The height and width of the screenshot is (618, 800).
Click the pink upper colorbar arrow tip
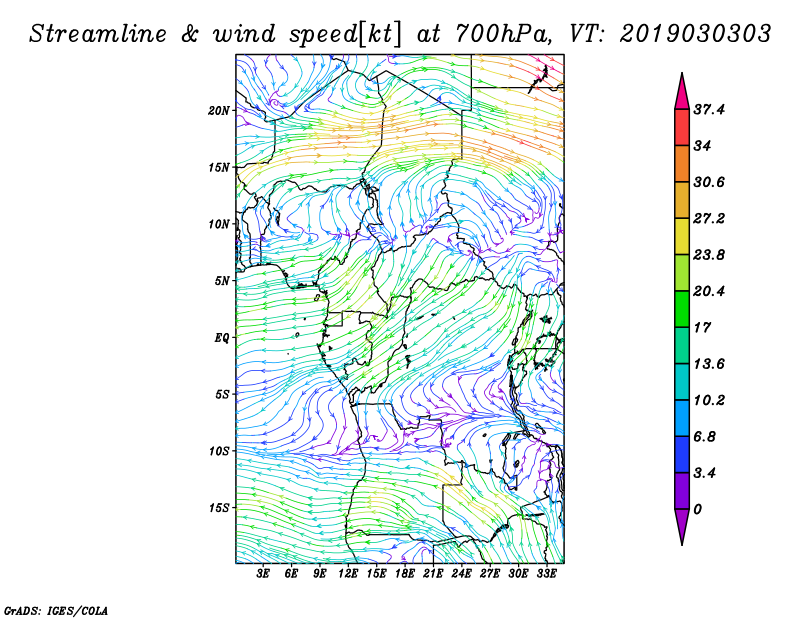(x=682, y=92)
